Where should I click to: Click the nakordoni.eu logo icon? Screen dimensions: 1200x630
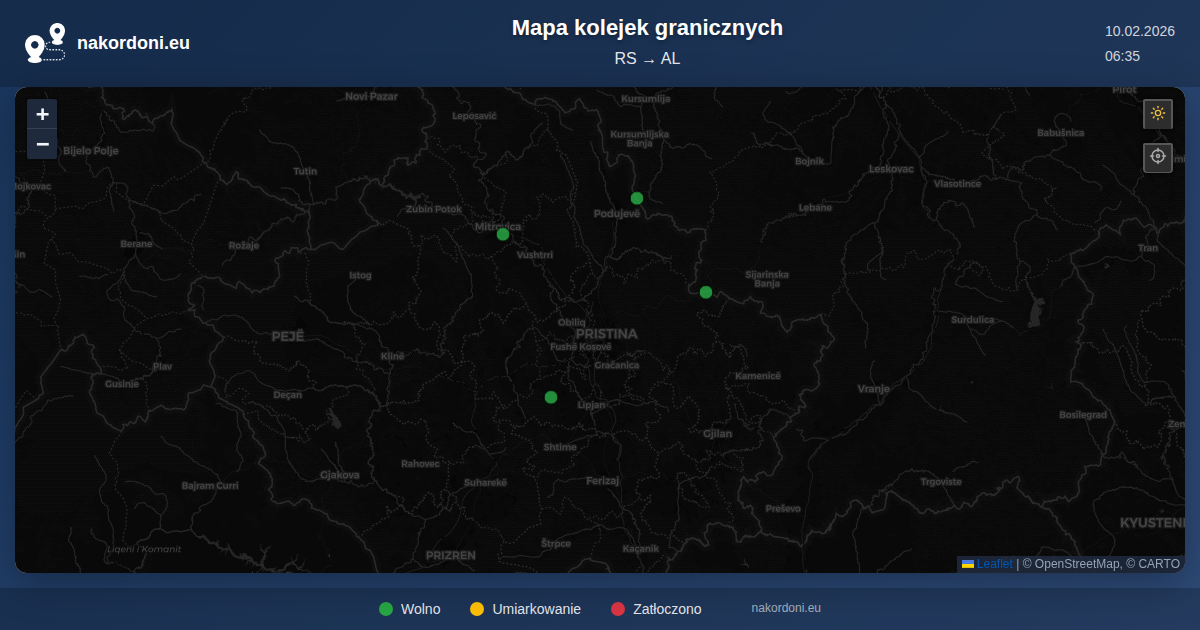45,43
